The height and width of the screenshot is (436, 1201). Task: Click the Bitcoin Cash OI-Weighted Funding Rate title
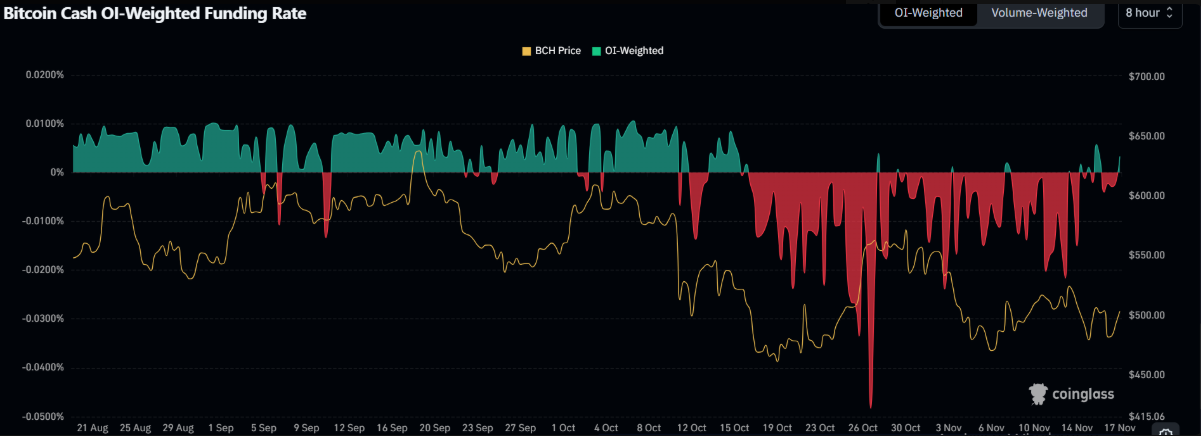pyautogui.click(x=155, y=14)
